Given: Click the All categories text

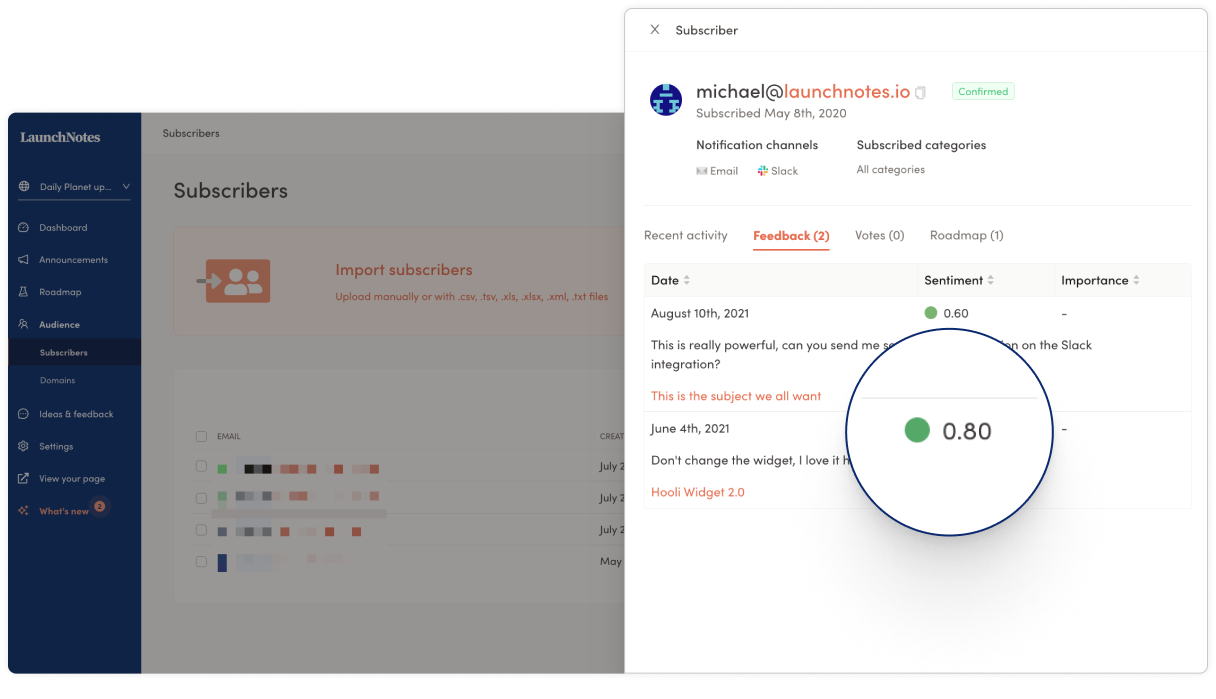Looking at the screenshot, I should point(890,170).
